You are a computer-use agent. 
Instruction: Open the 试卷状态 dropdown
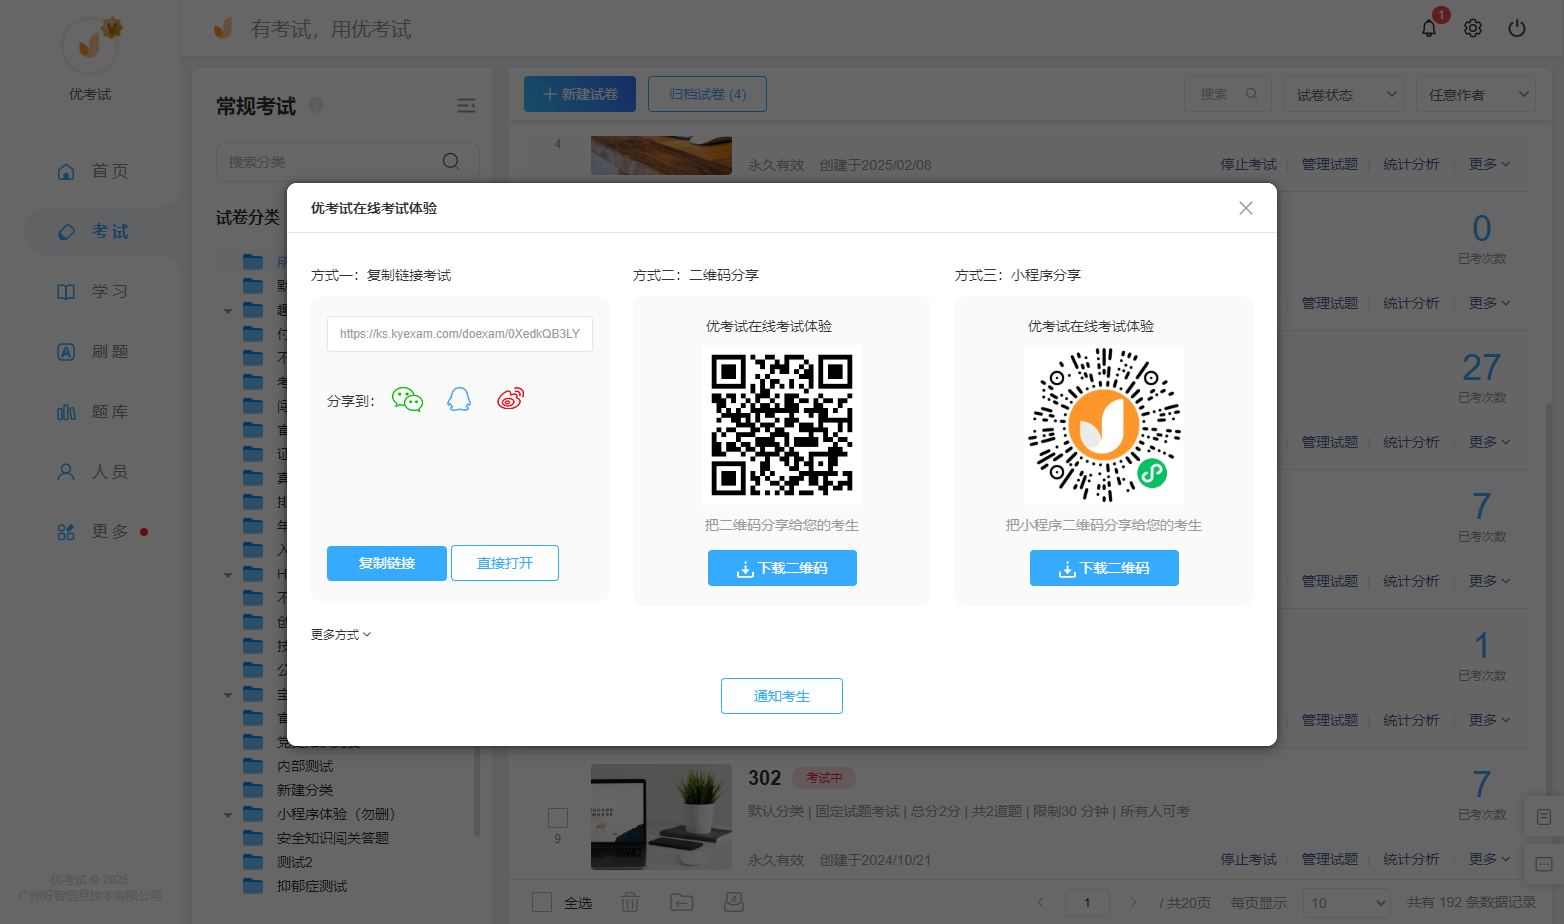coord(1343,94)
